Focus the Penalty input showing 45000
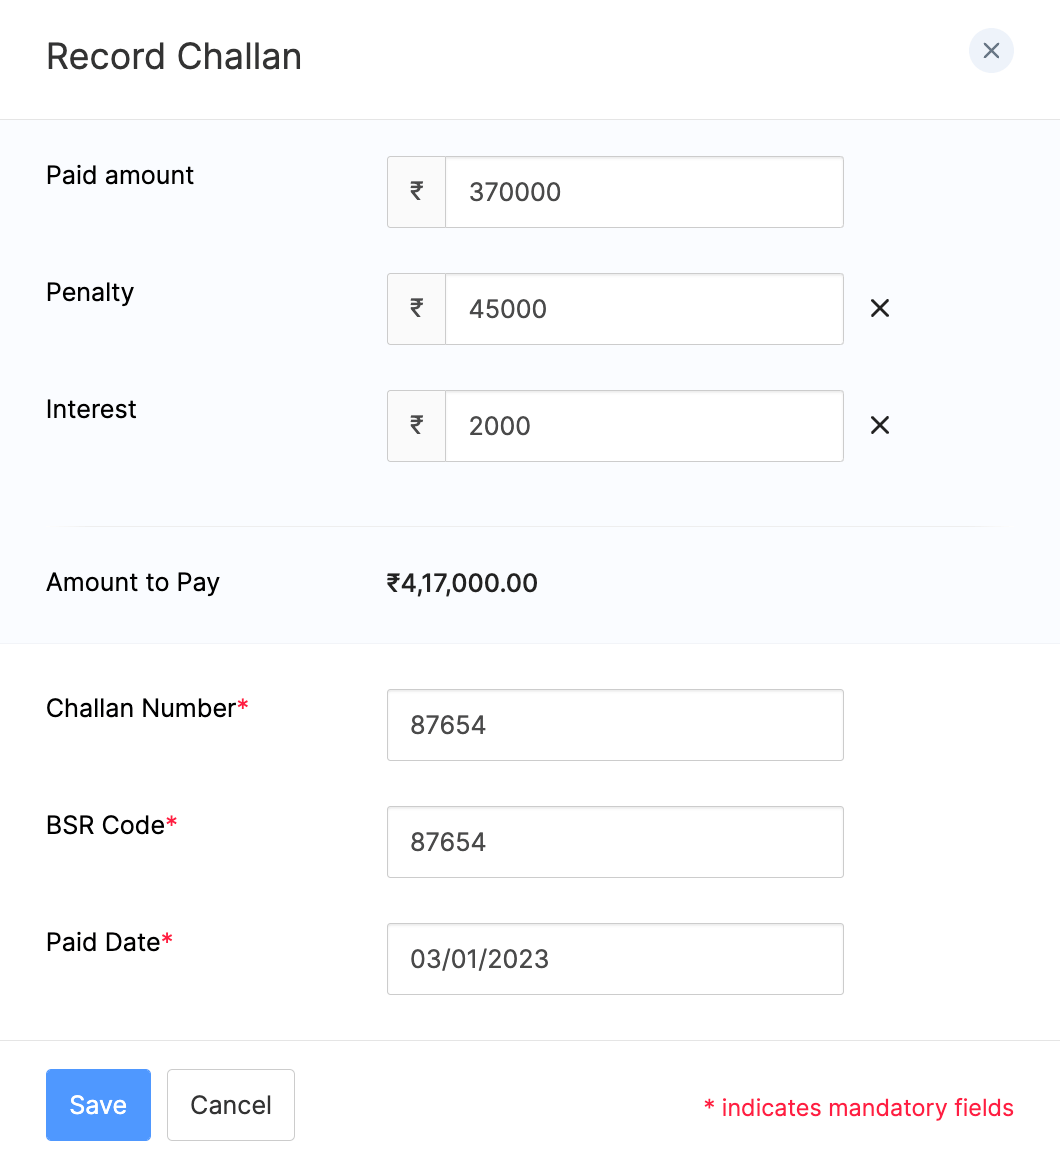This screenshot has width=1060, height=1166. pos(644,309)
